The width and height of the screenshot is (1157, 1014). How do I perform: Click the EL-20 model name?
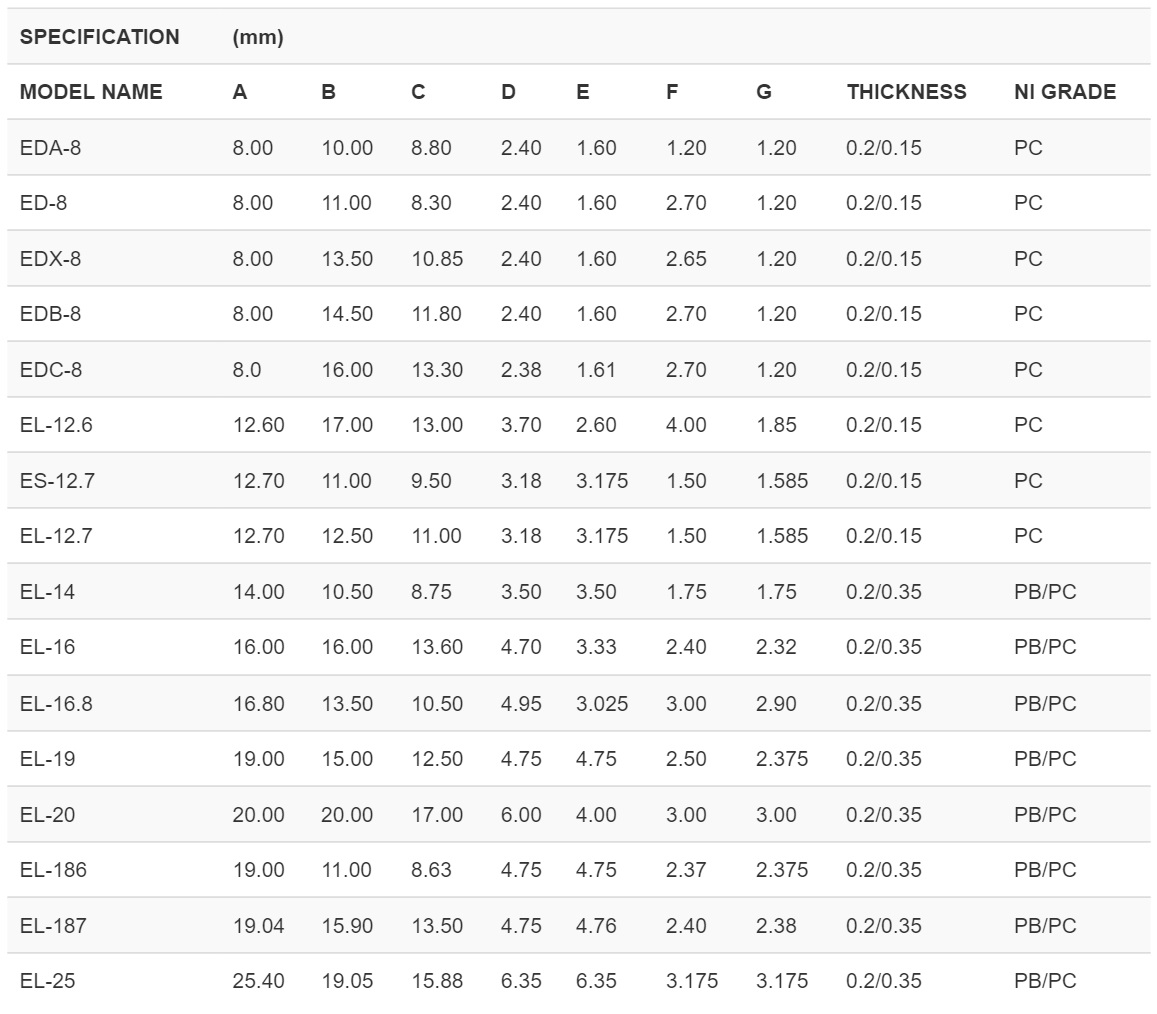(x=47, y=815)
